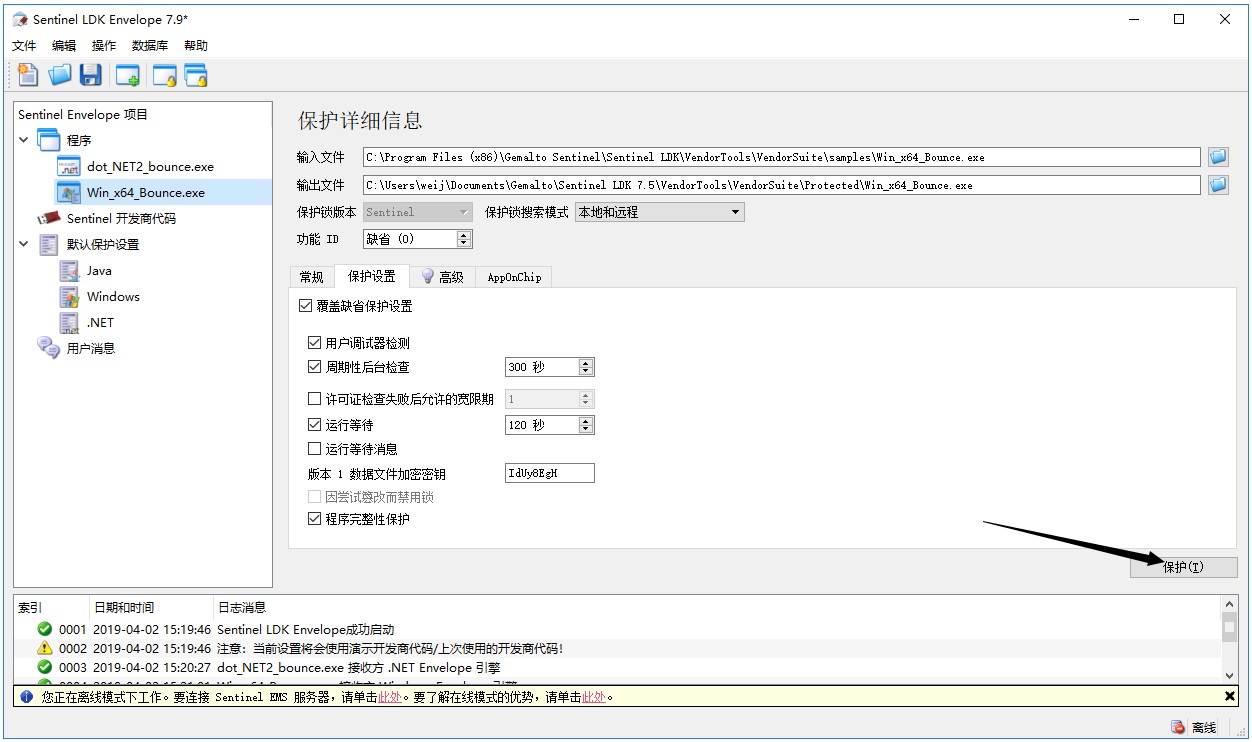The height and width of the screenshot is (742, 1252).
Task: Click the Protect All Programs icon
Action: (196, 75)
